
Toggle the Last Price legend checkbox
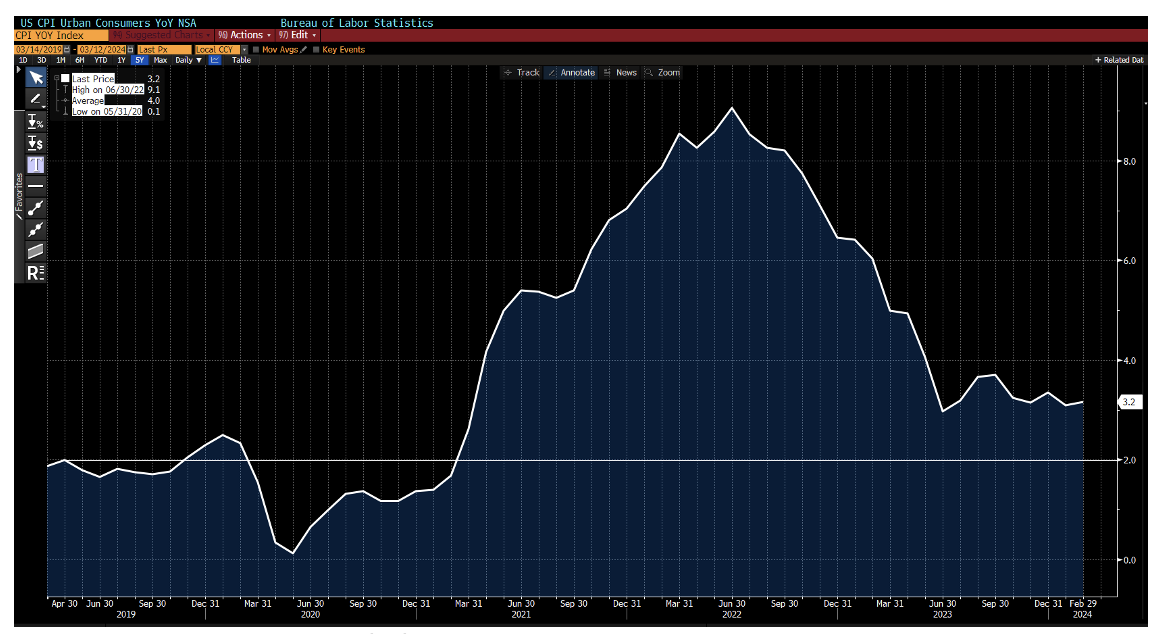(66, 78)
